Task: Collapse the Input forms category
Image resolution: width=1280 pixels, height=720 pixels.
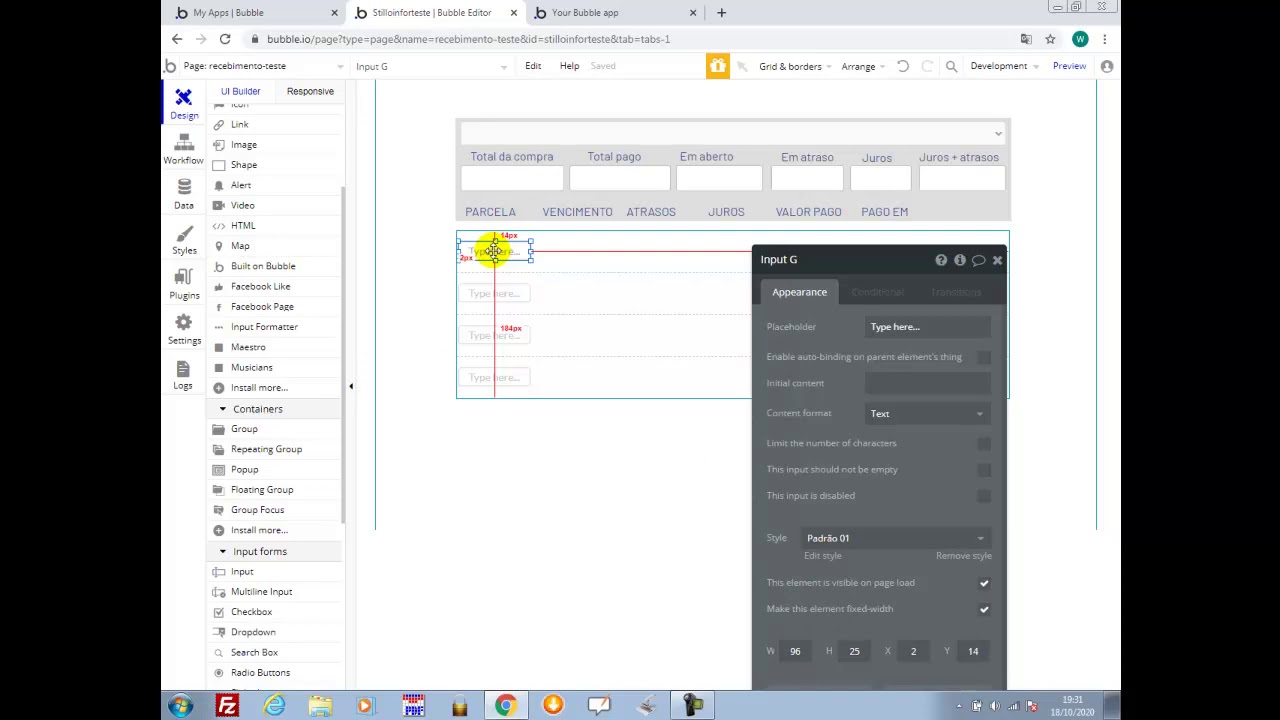Action: coord(223,552)
